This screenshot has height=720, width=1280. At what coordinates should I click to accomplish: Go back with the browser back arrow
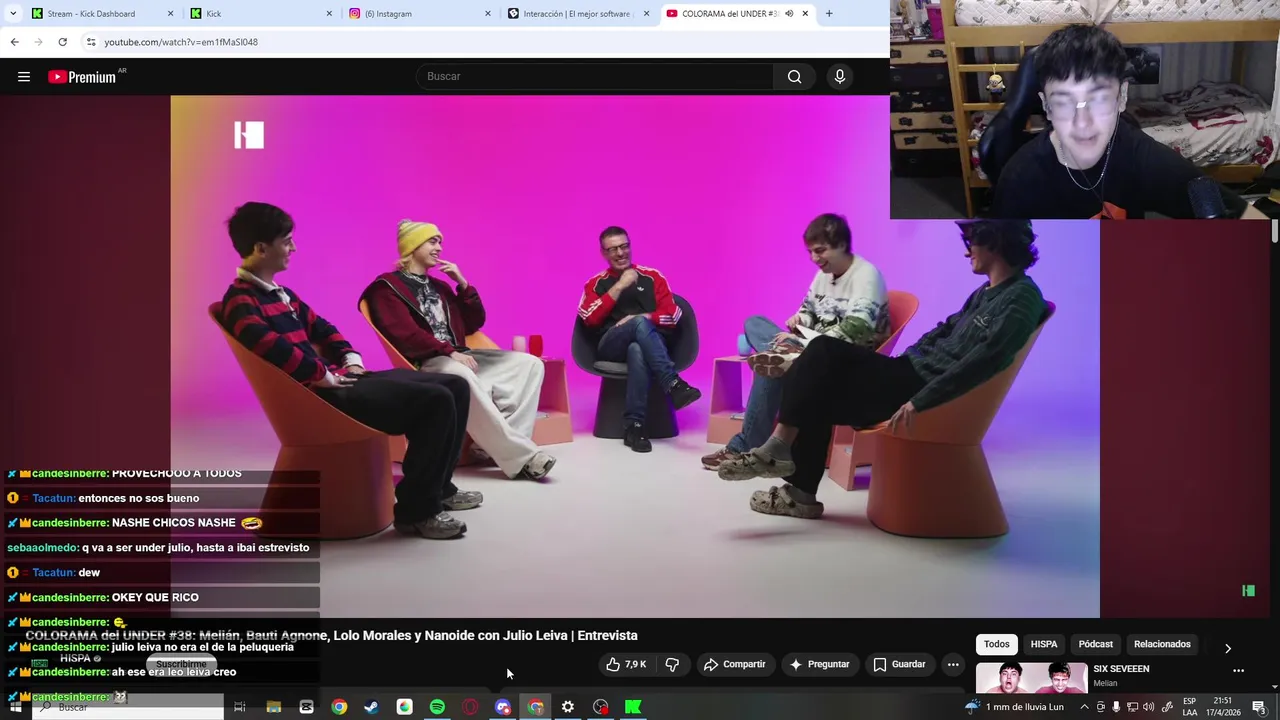14,42
